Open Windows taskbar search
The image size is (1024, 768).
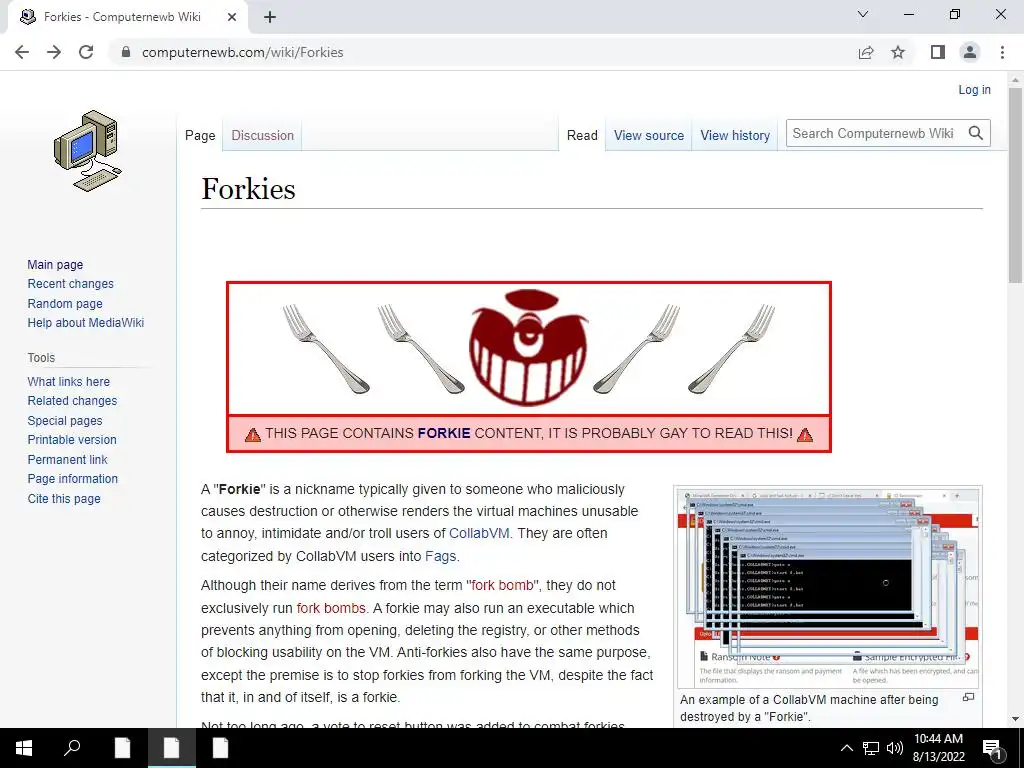pos(72,748)
